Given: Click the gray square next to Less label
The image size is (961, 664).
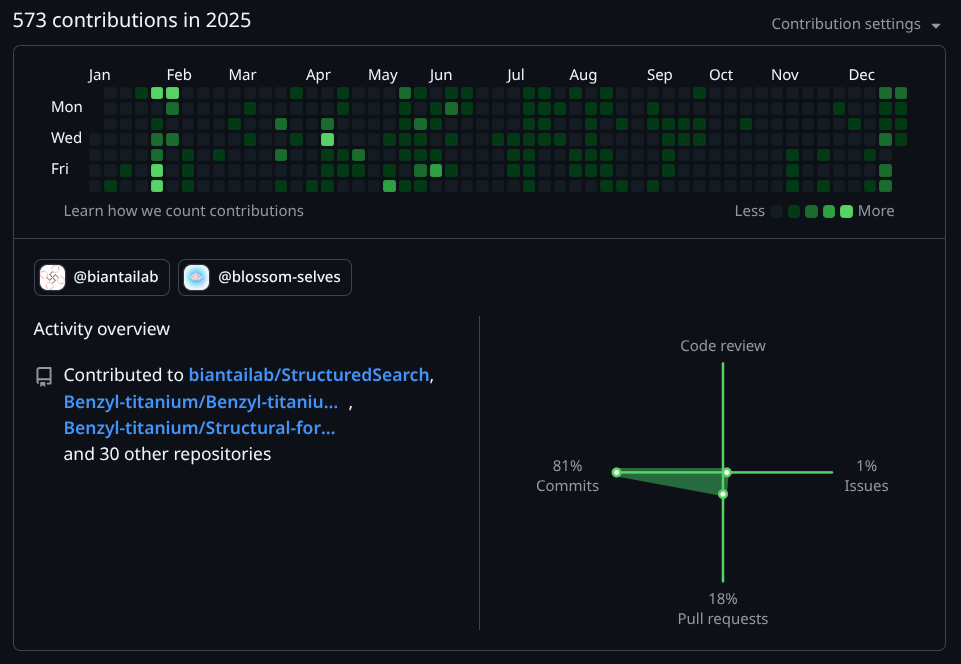Looking at the screenshot, I should [x=777, y=211].
